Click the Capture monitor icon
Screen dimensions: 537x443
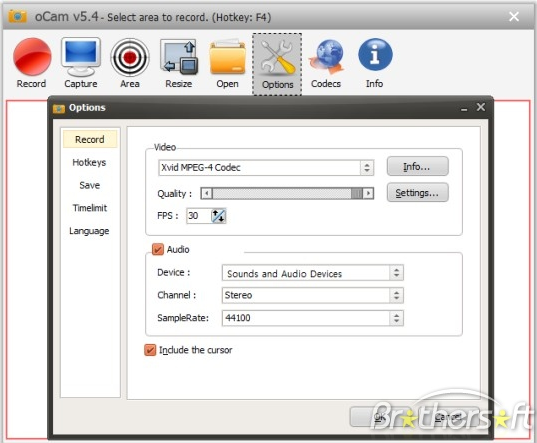(x=81, y=57)
